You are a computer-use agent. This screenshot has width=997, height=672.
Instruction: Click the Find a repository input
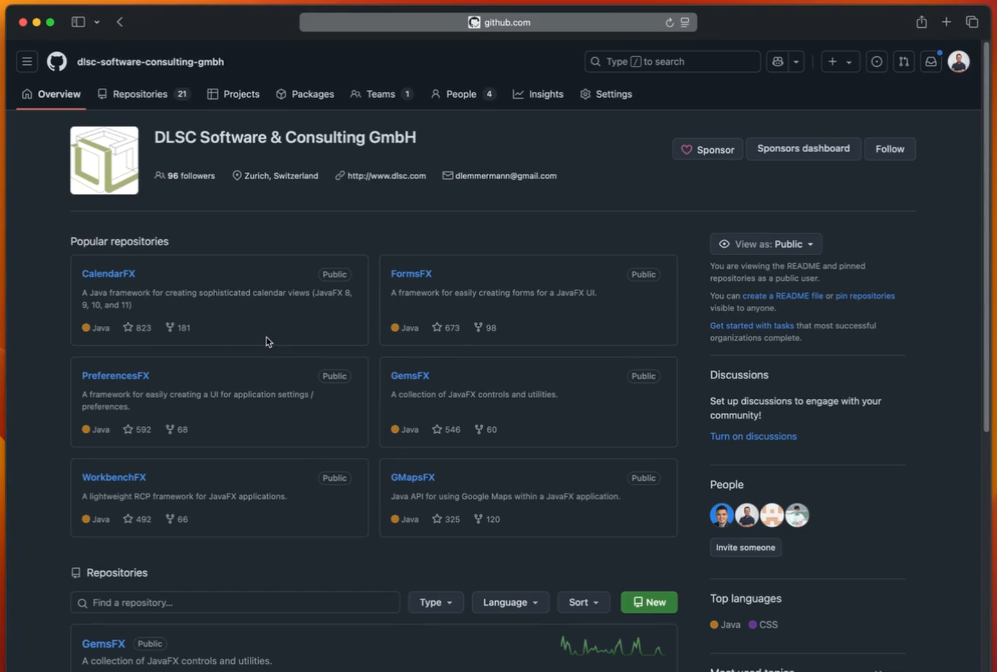tap(235, 603)
